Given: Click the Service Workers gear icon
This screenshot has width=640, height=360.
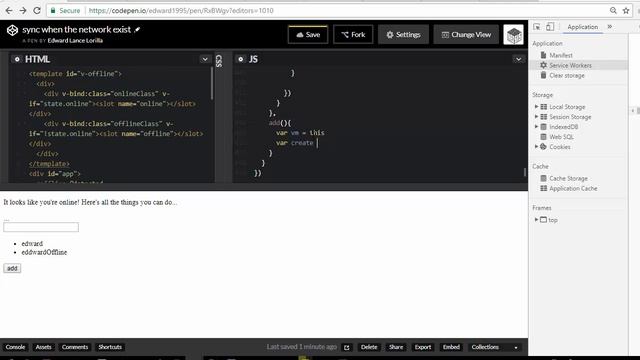Looking at the screenshot, I should tap(543, 65).
